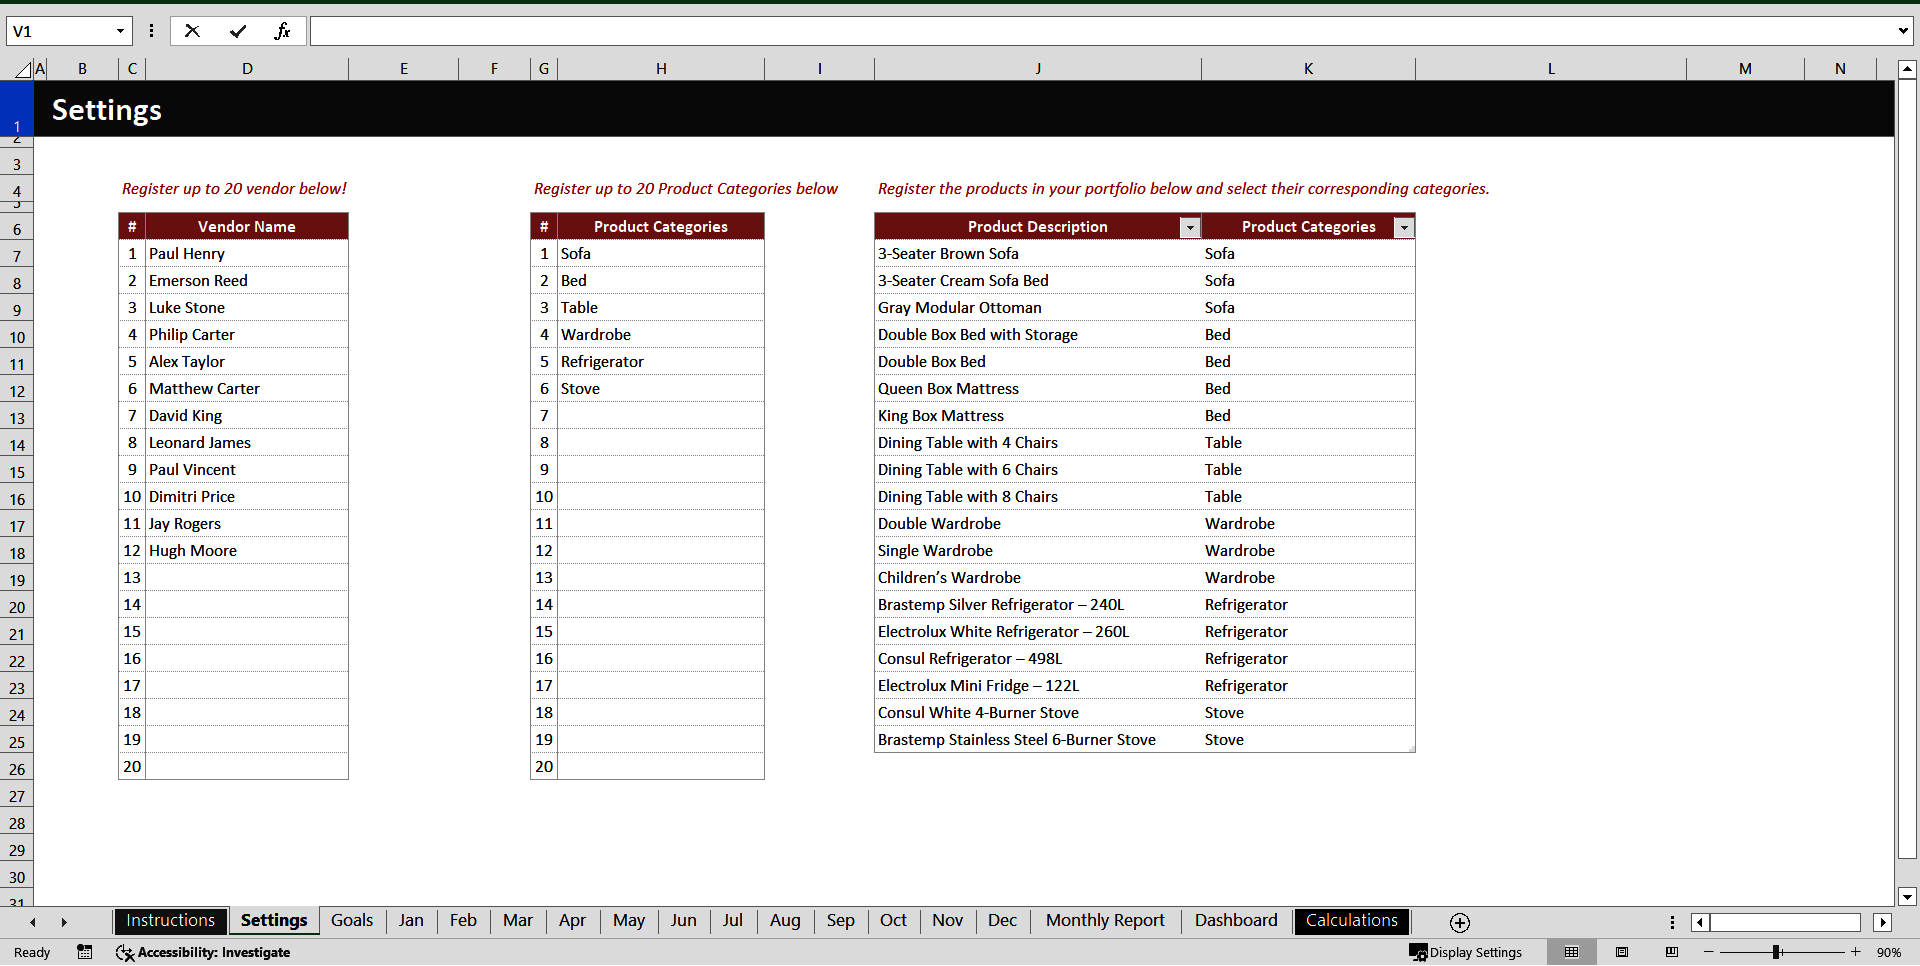Open the Product Categories filter dropdown
The height and width of the screenshot is (966, 1920).
[1403, 227]
